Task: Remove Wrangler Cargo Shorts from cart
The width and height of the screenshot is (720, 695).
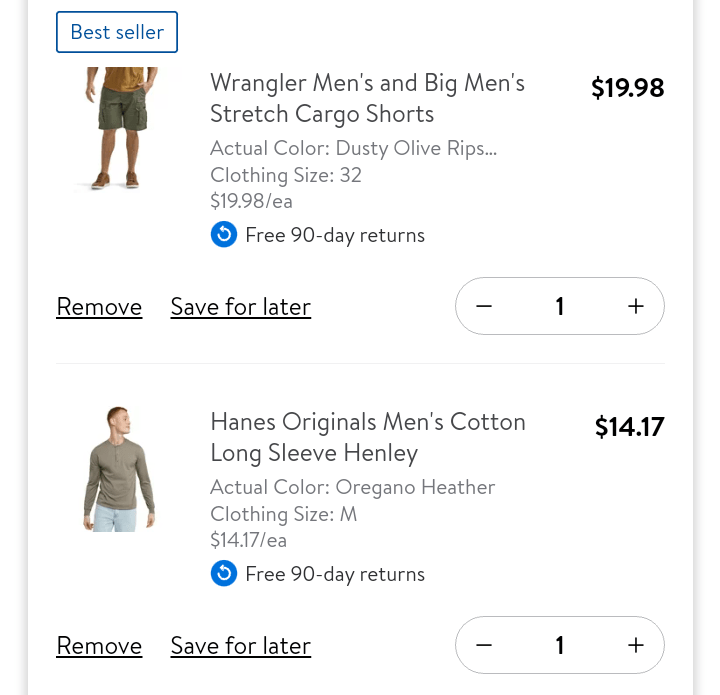Action: click(99, 307)
